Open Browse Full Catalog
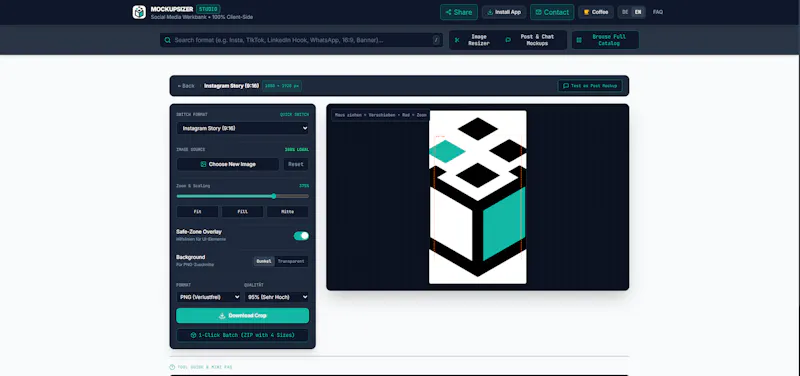Image resolution: width=800 pixels, height=376 pixels. click(x=605, y=40)
